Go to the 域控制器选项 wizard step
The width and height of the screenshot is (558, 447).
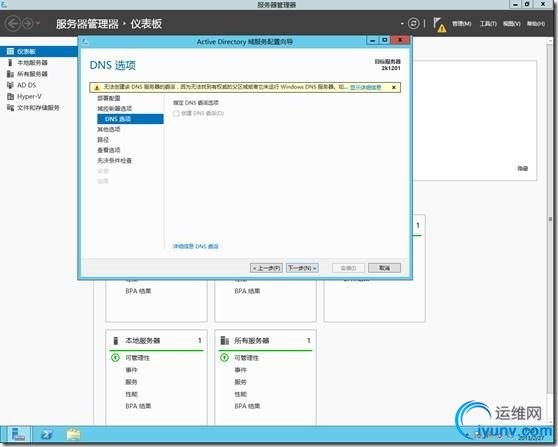(114, 109)
